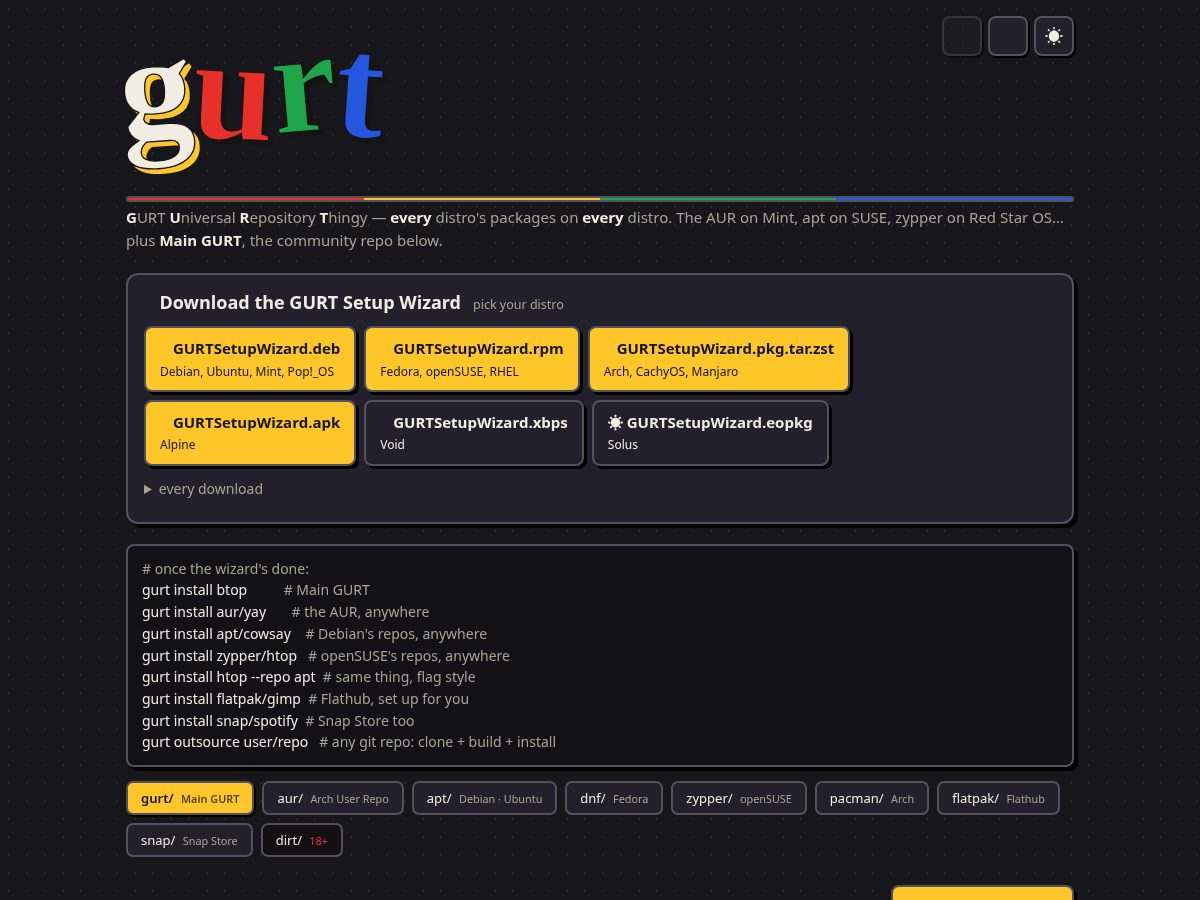Click the 'gurt install btop' command line
Image resolution: width=1200 pixels, height=900 pixels.
pyautogui.click(x=256, y=590)
